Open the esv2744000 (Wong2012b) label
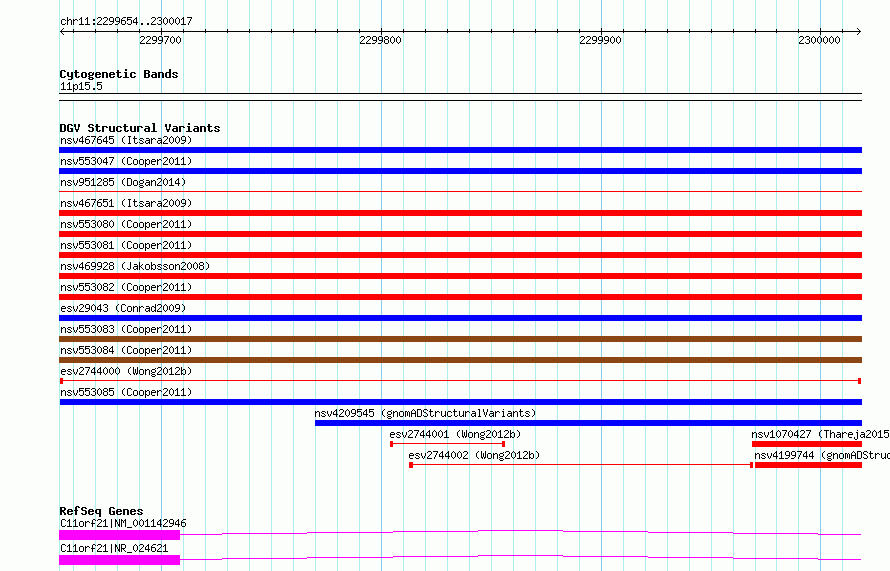Viewport: 890px width, 571px height. (126, 371)
